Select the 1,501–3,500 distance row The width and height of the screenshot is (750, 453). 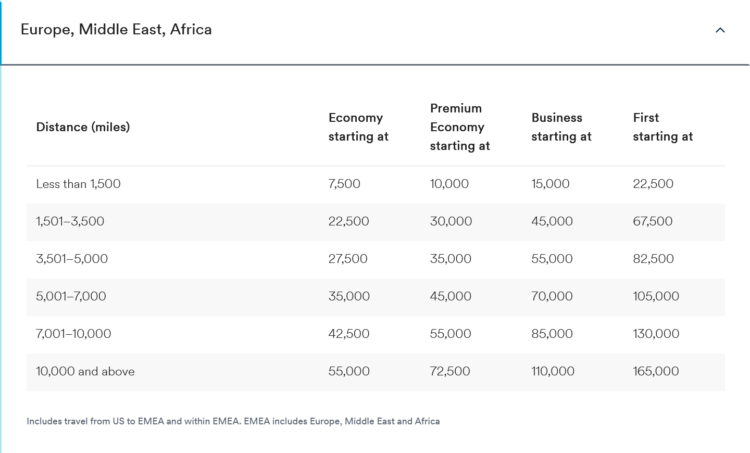[375, 221]
